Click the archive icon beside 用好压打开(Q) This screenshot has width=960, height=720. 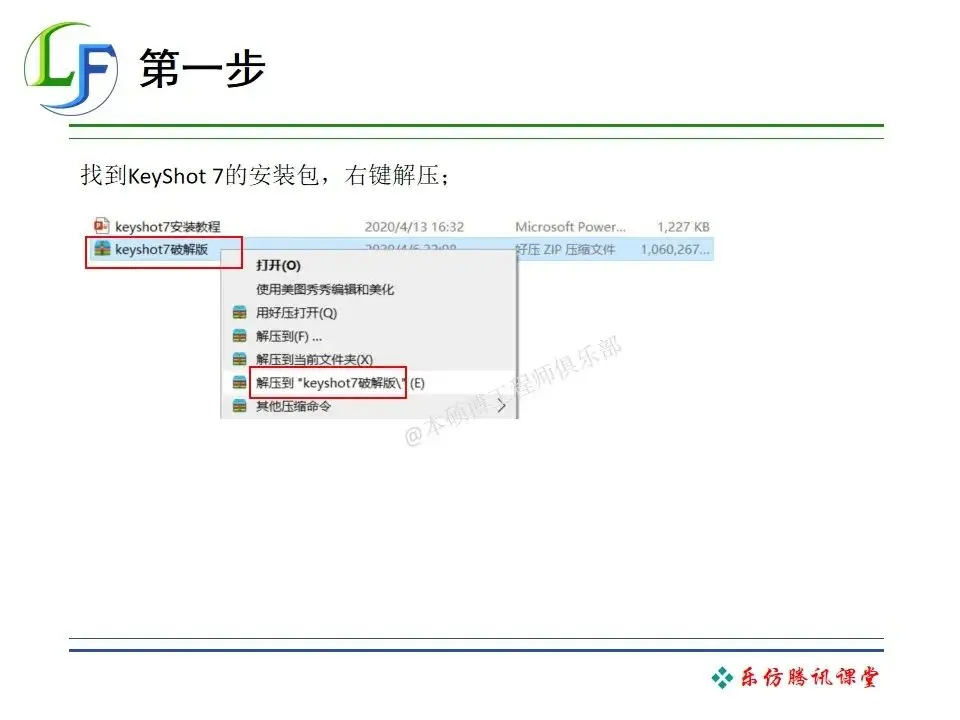[x=239, y=313]
